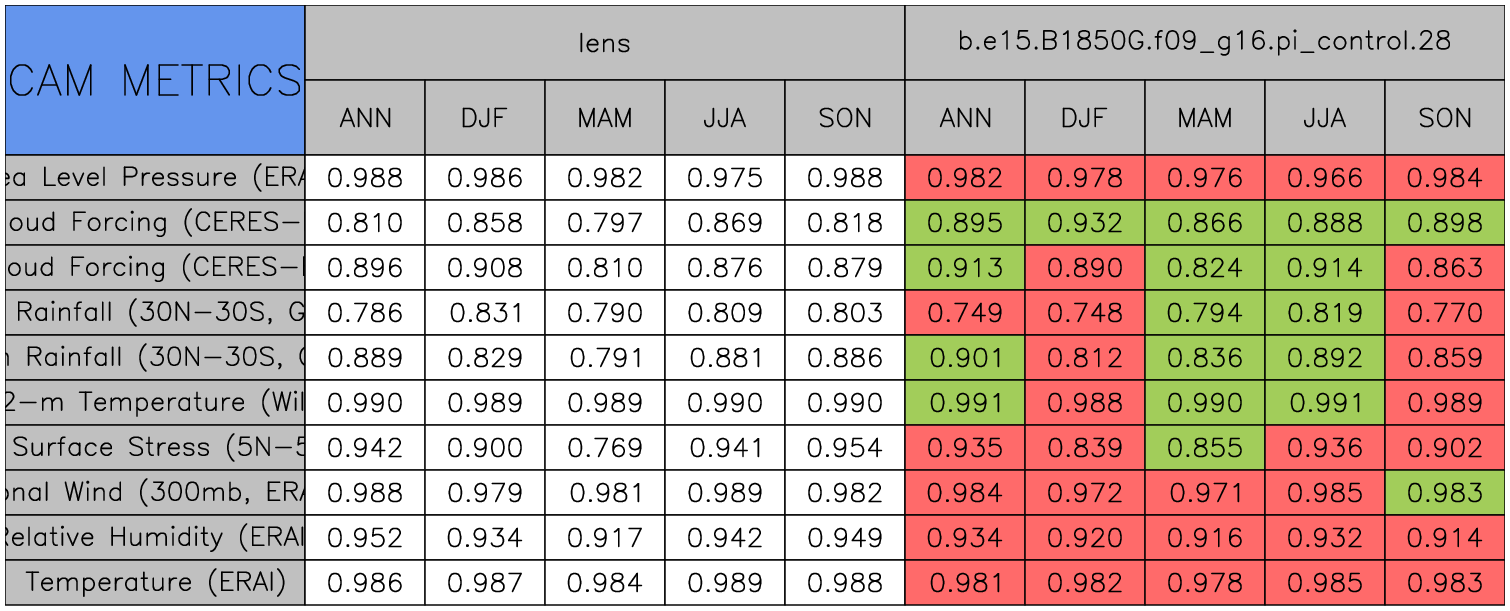
Task: Select the JJA header under the pi_control group
Action: 1325,118
